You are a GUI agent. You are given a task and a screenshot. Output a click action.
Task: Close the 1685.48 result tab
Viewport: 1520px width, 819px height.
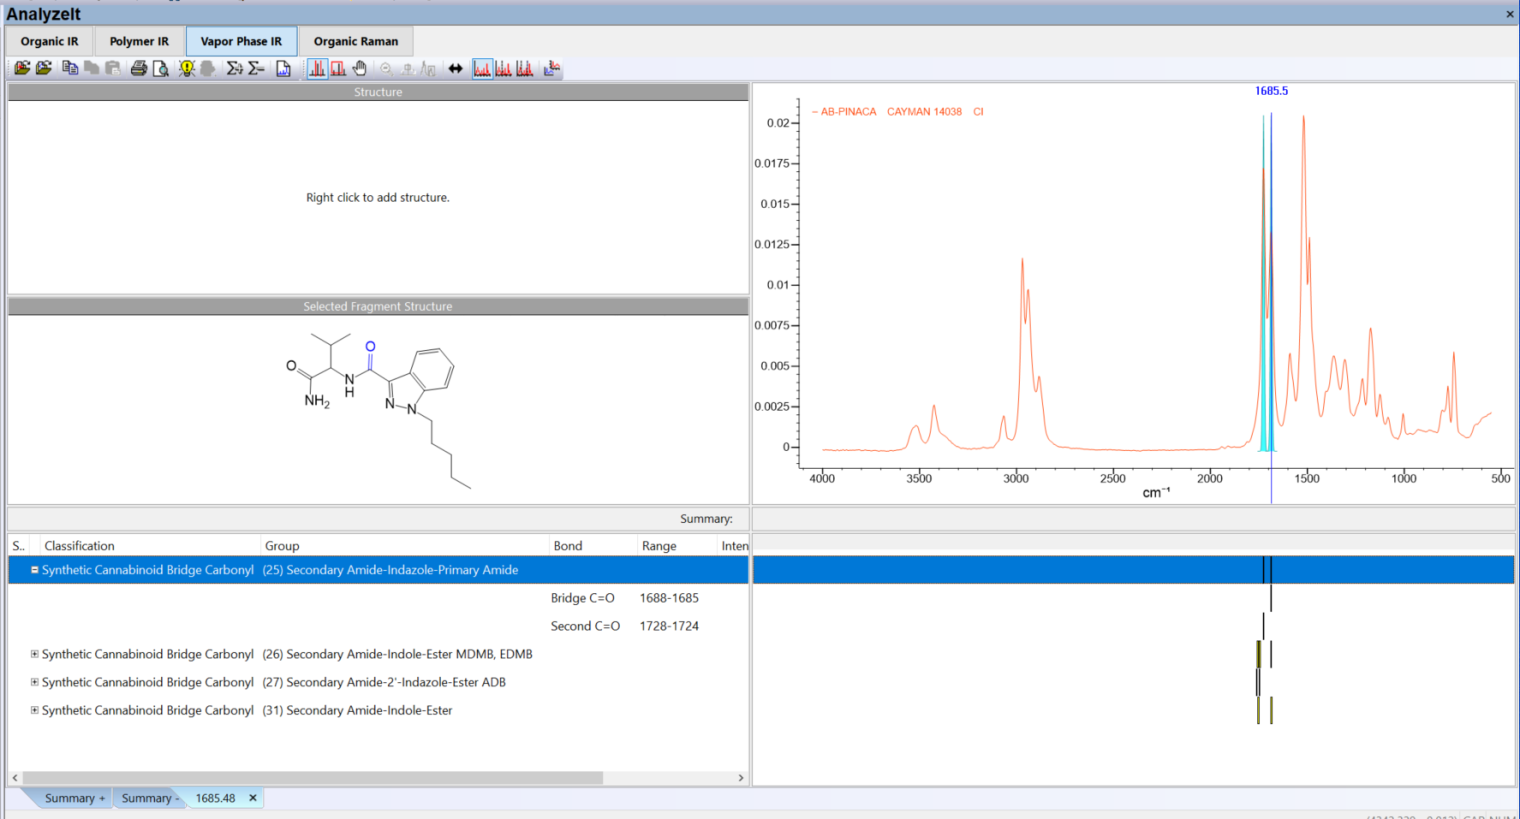tap(253, 798)
